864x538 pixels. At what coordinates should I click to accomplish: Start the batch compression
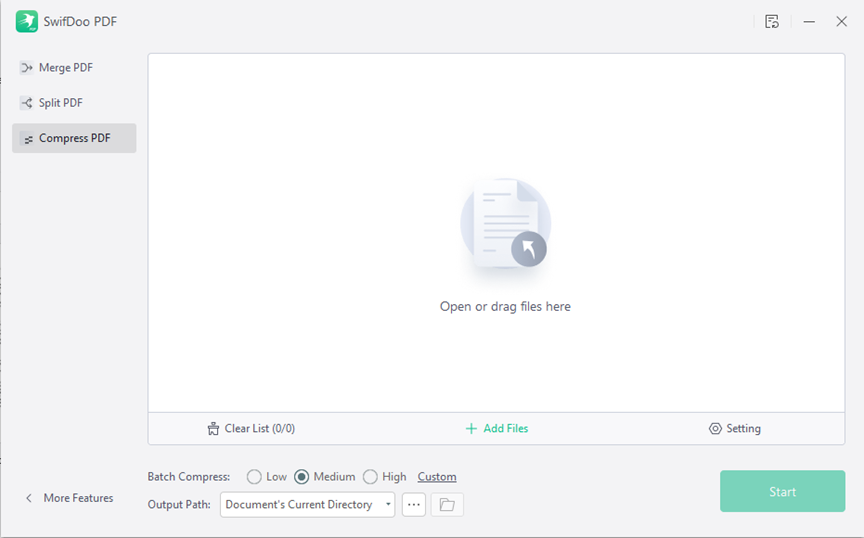pyautogui.click(x=782, y=491)
